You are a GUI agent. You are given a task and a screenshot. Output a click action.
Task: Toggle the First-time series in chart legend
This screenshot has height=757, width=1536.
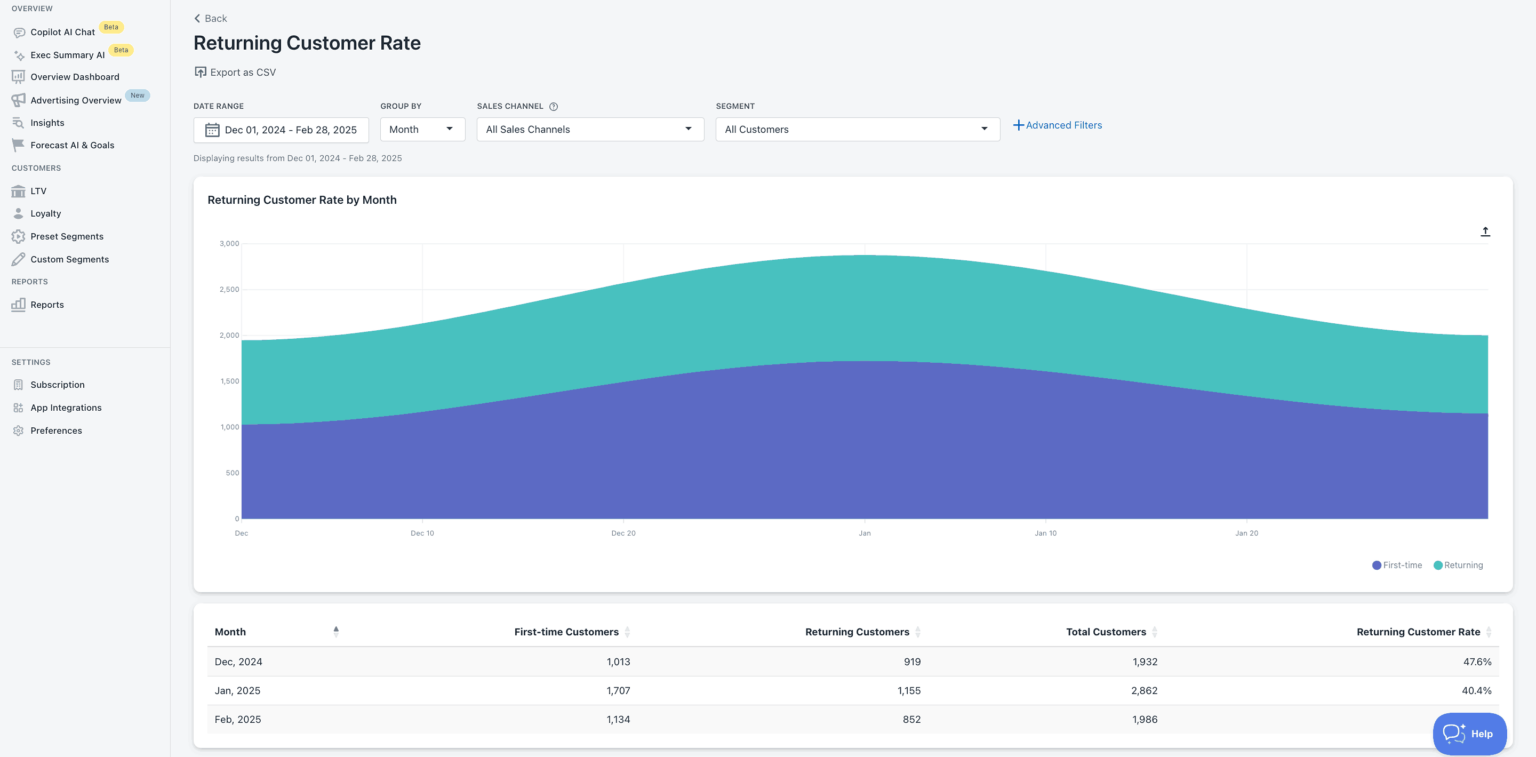[x=1396, y=565]
